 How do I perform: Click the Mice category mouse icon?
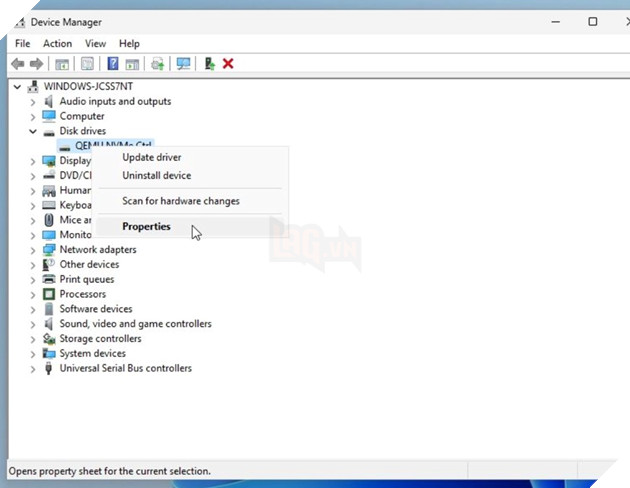49,220
